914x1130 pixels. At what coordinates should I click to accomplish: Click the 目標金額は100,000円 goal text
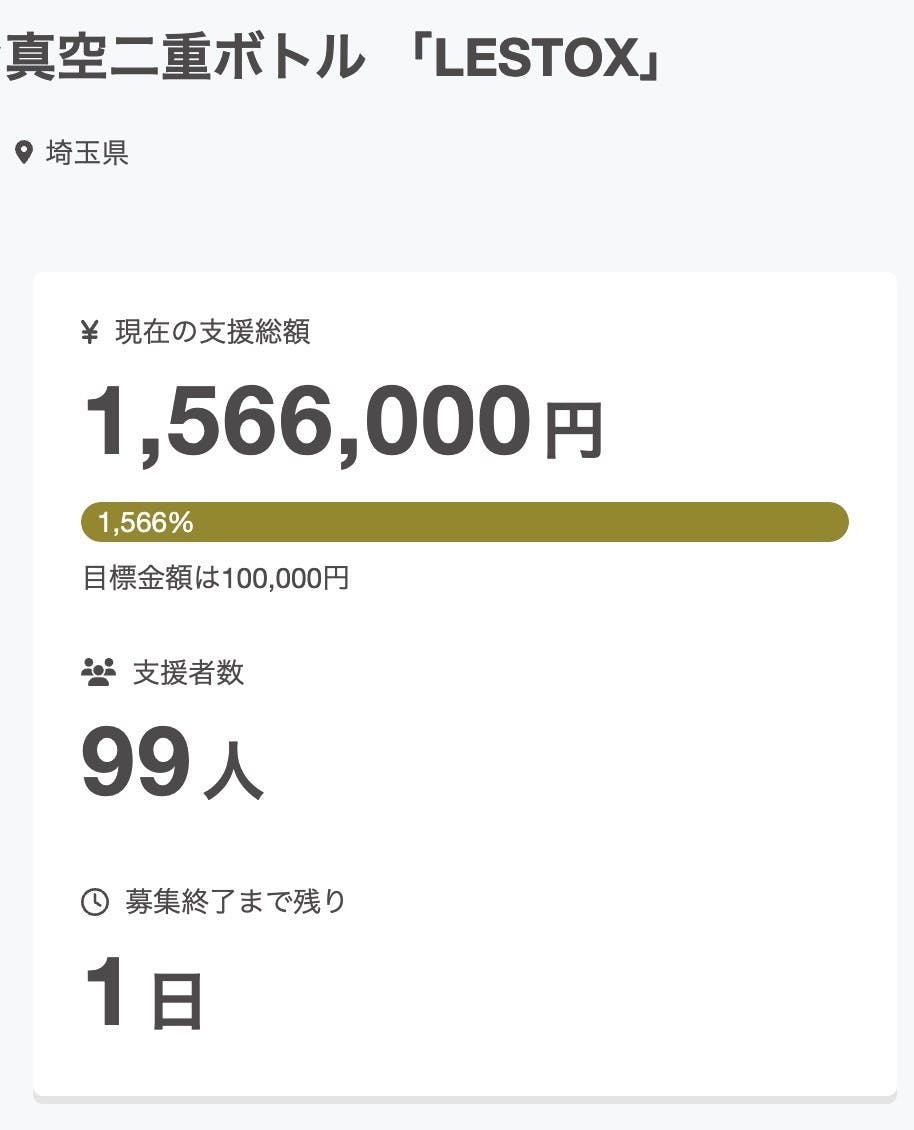pyautogui.click(x=216, y=578)
